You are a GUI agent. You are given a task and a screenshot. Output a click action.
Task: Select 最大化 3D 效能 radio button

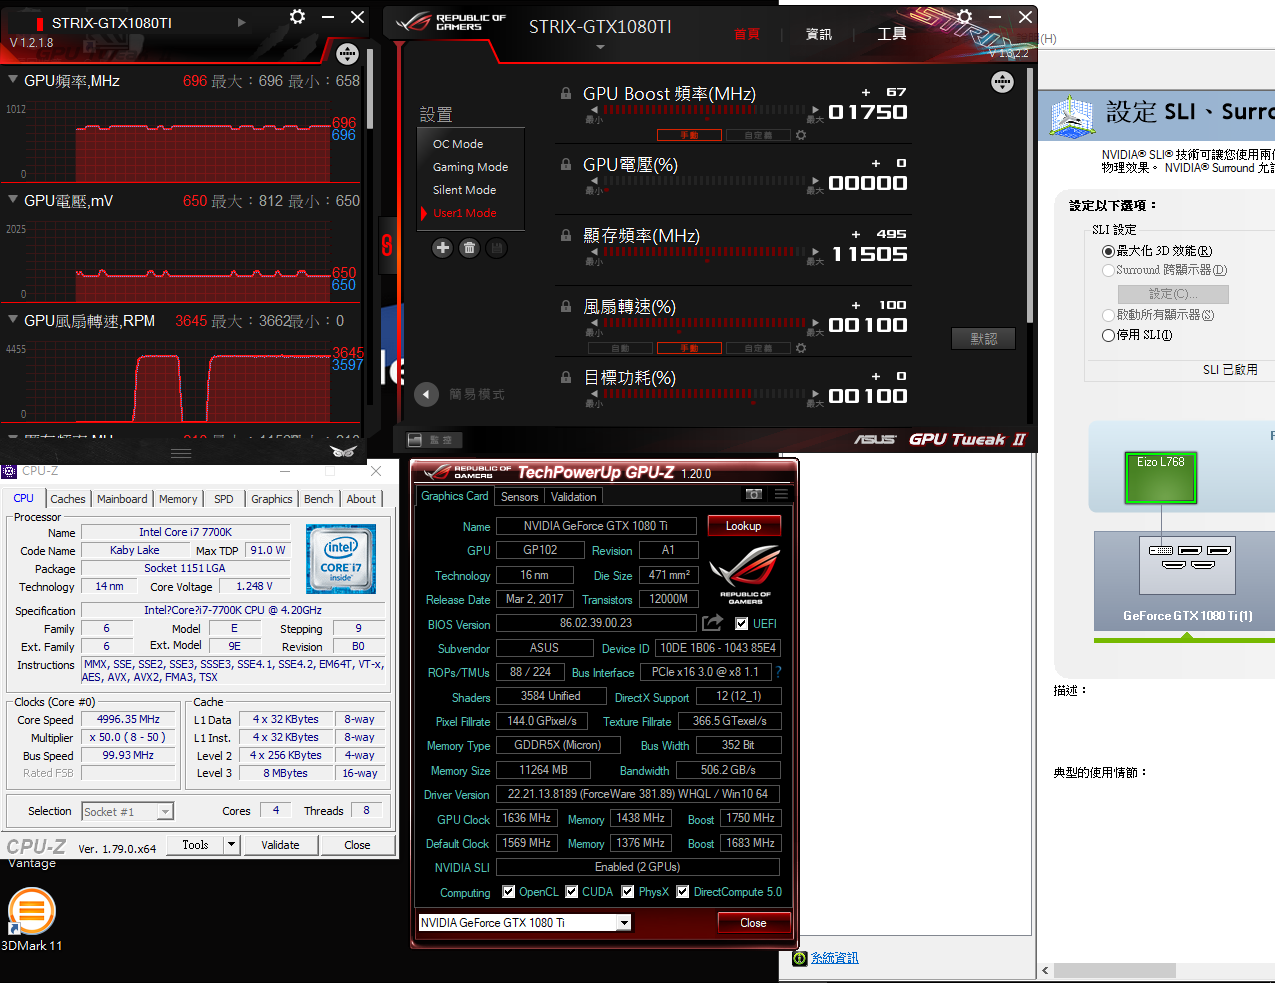(1108, 251)
